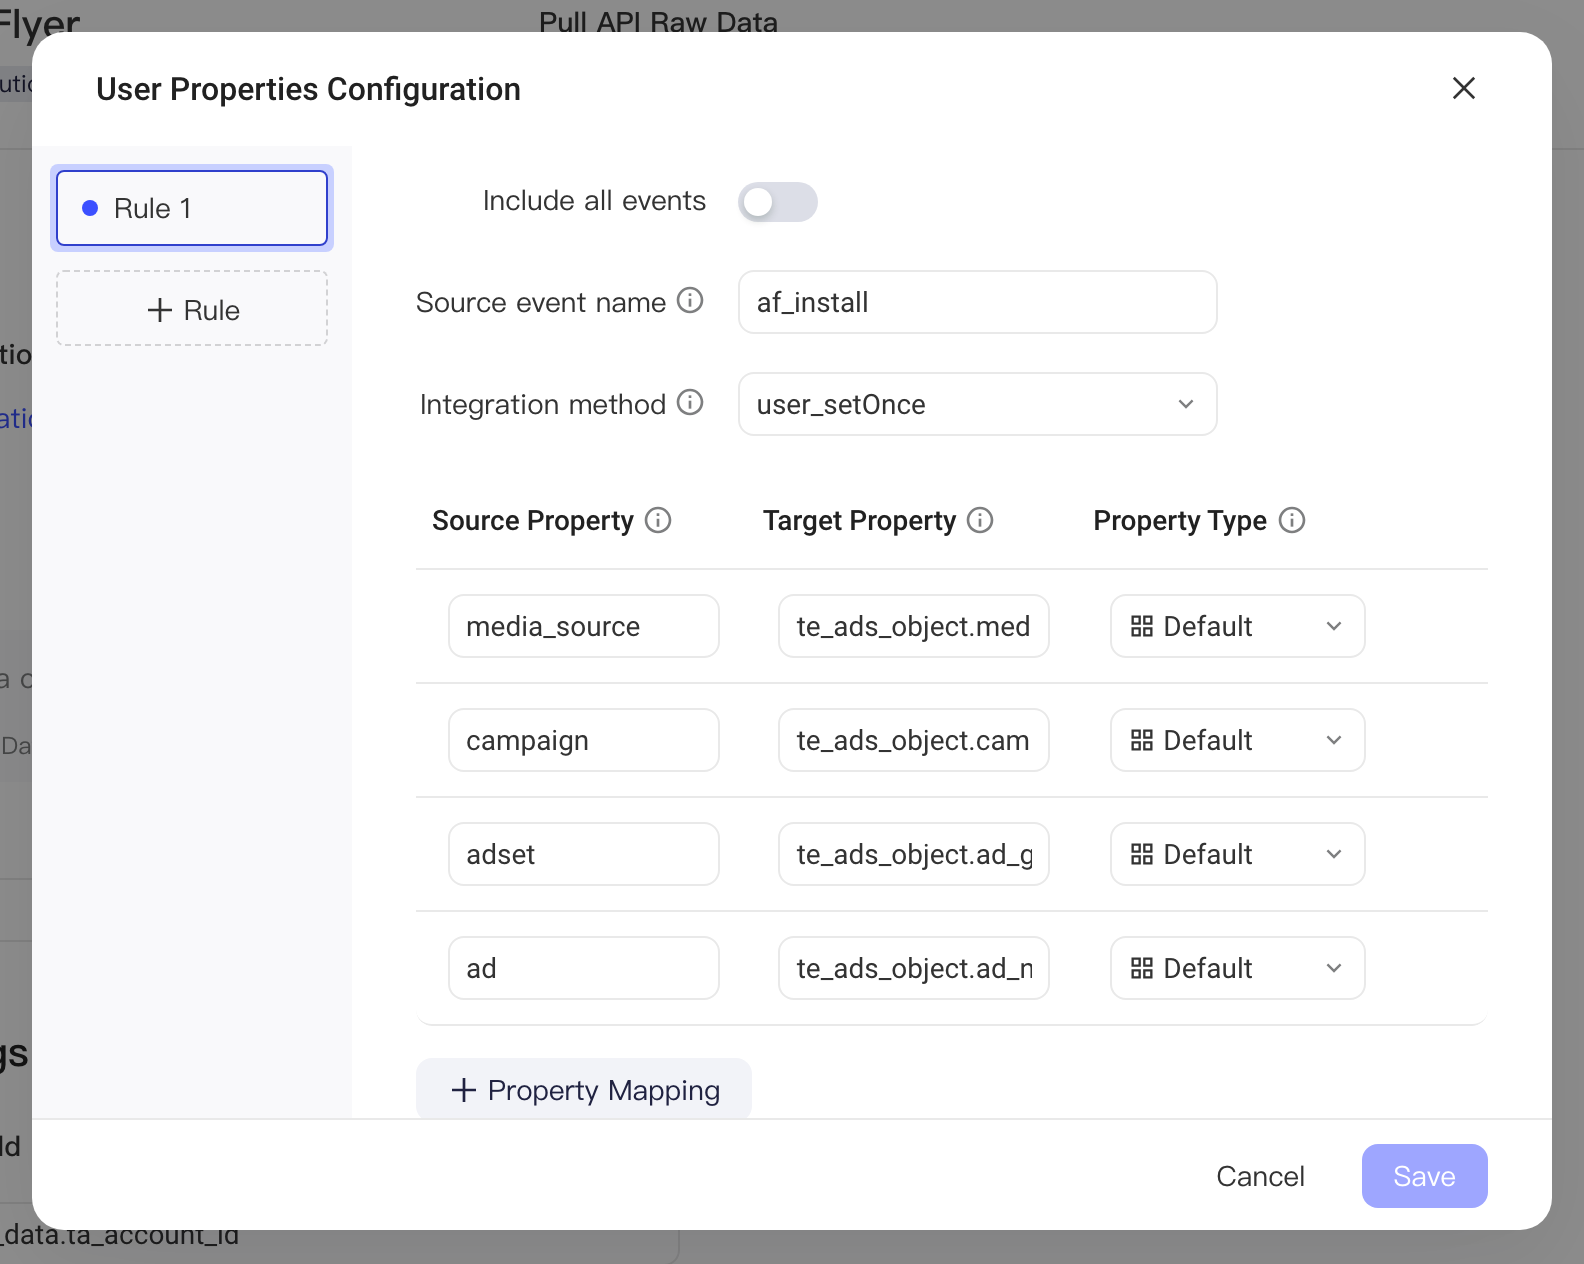This screenshot has width=1584, height=1264.
Task: Open Property Type dropdown for media_source row
Action: (1238, 626)
